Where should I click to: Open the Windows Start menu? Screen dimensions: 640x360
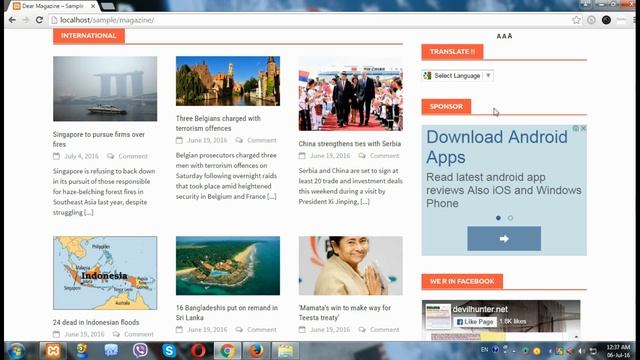(x=16, y=351)
